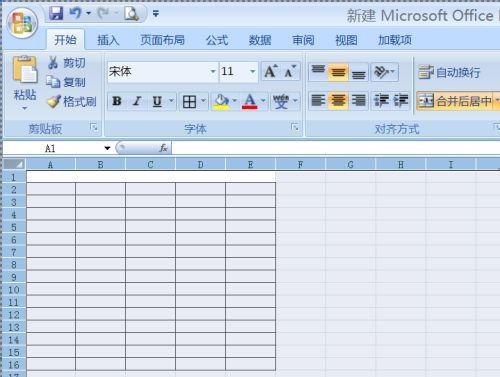Center text horizontally

[x=338, y=101]
